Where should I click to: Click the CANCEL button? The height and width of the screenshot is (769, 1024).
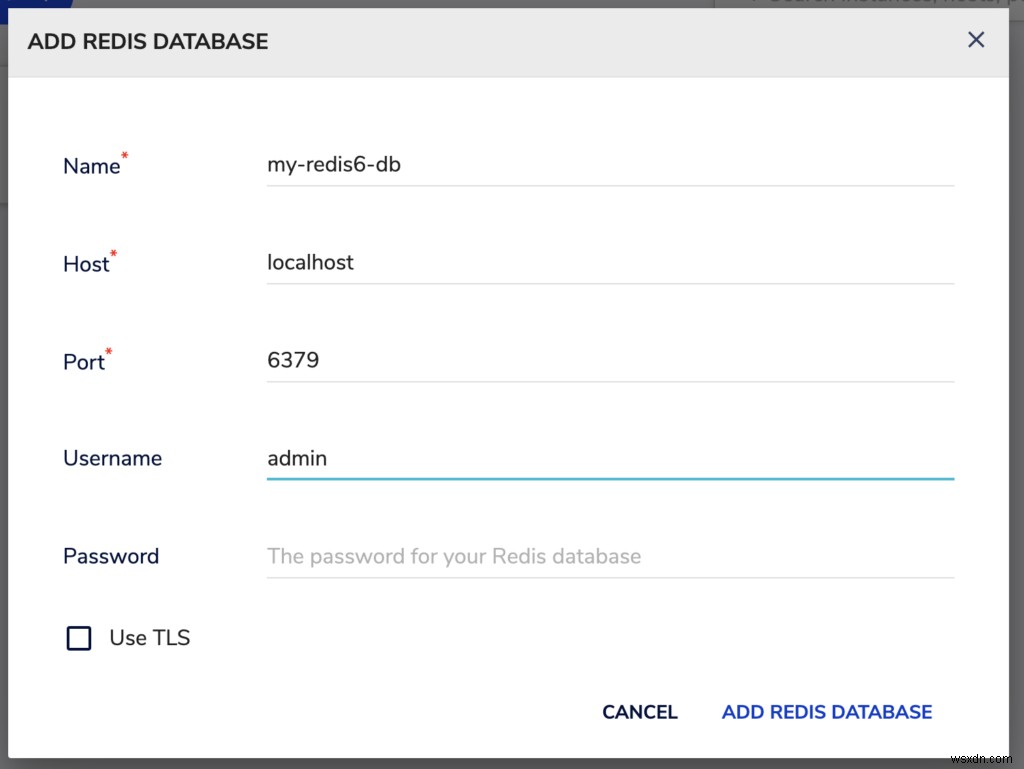pos(640,712)
